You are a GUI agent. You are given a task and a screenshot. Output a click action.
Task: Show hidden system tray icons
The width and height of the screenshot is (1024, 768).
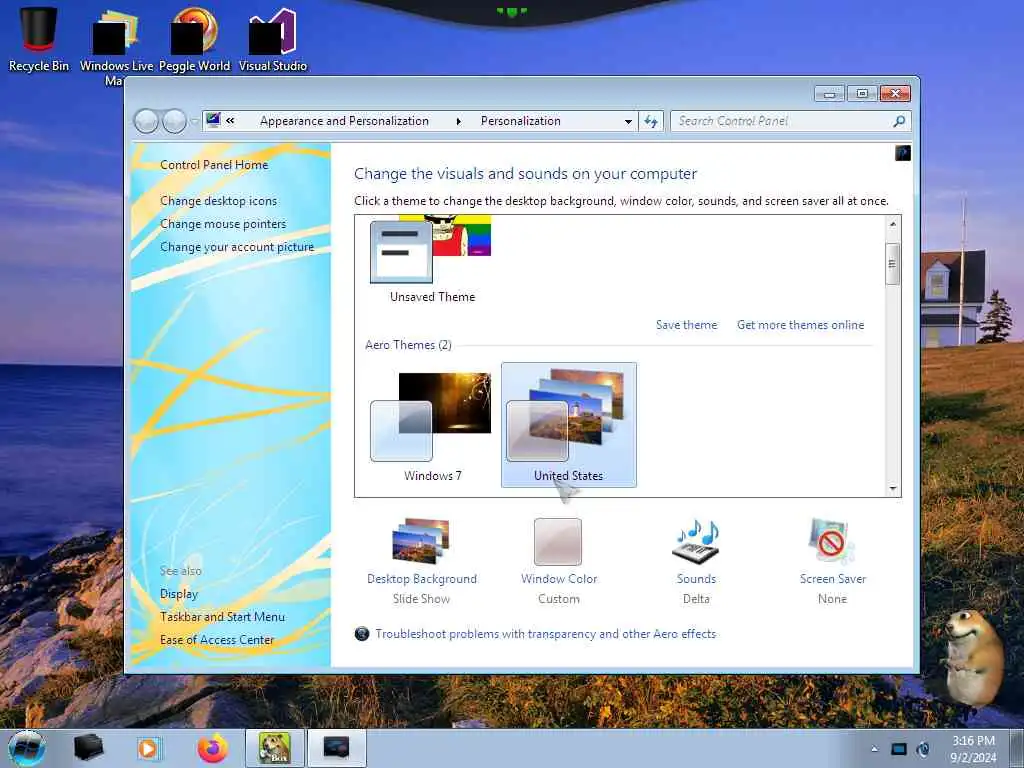click(x=874, y=749)
